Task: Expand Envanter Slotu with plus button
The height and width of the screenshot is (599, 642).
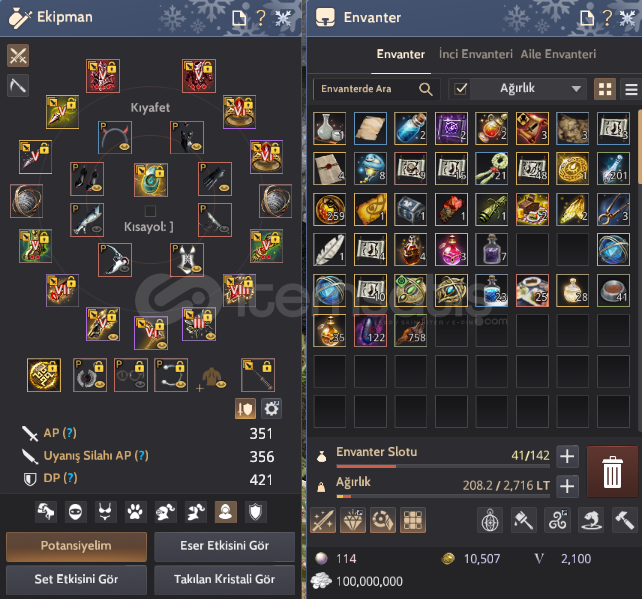Action: point(567,456)
